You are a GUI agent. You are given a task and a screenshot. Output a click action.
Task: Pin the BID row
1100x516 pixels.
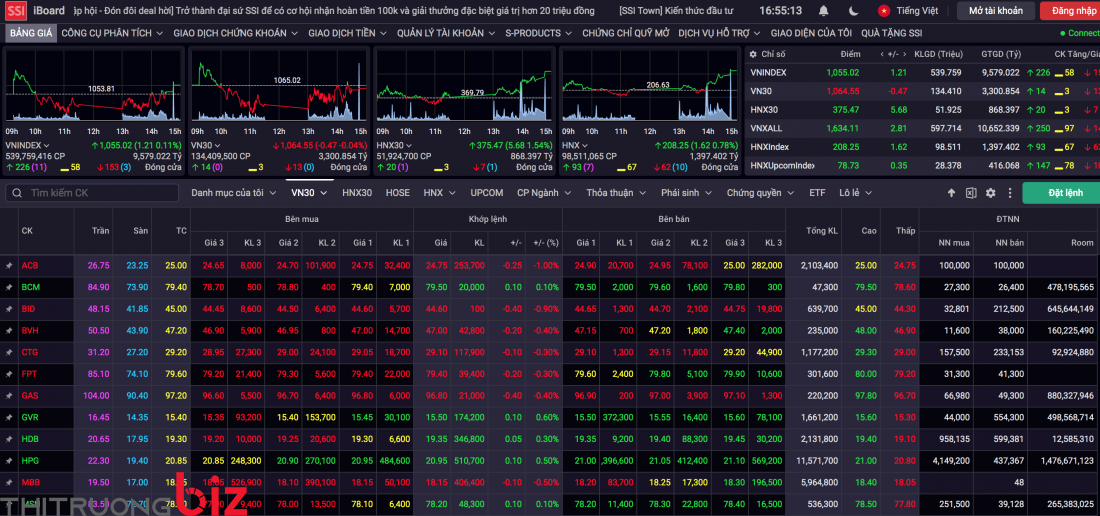pos(9,309)
